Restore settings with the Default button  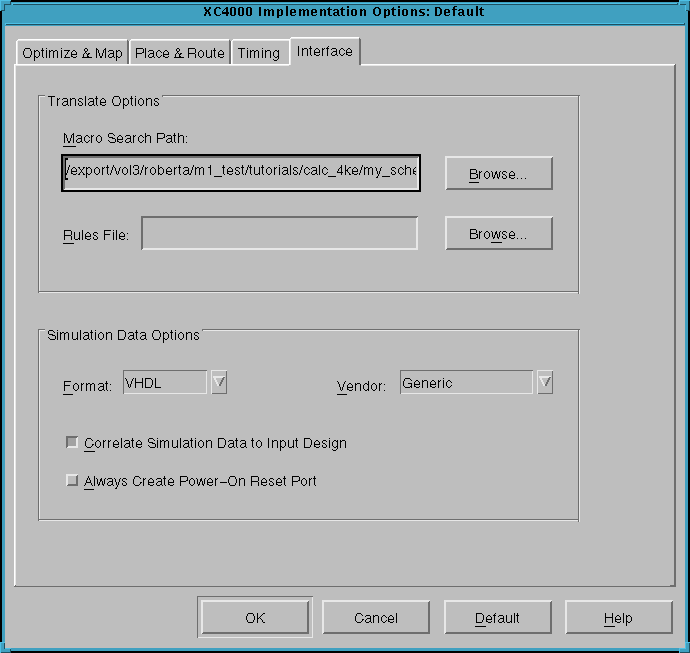(x=498, y=617)
